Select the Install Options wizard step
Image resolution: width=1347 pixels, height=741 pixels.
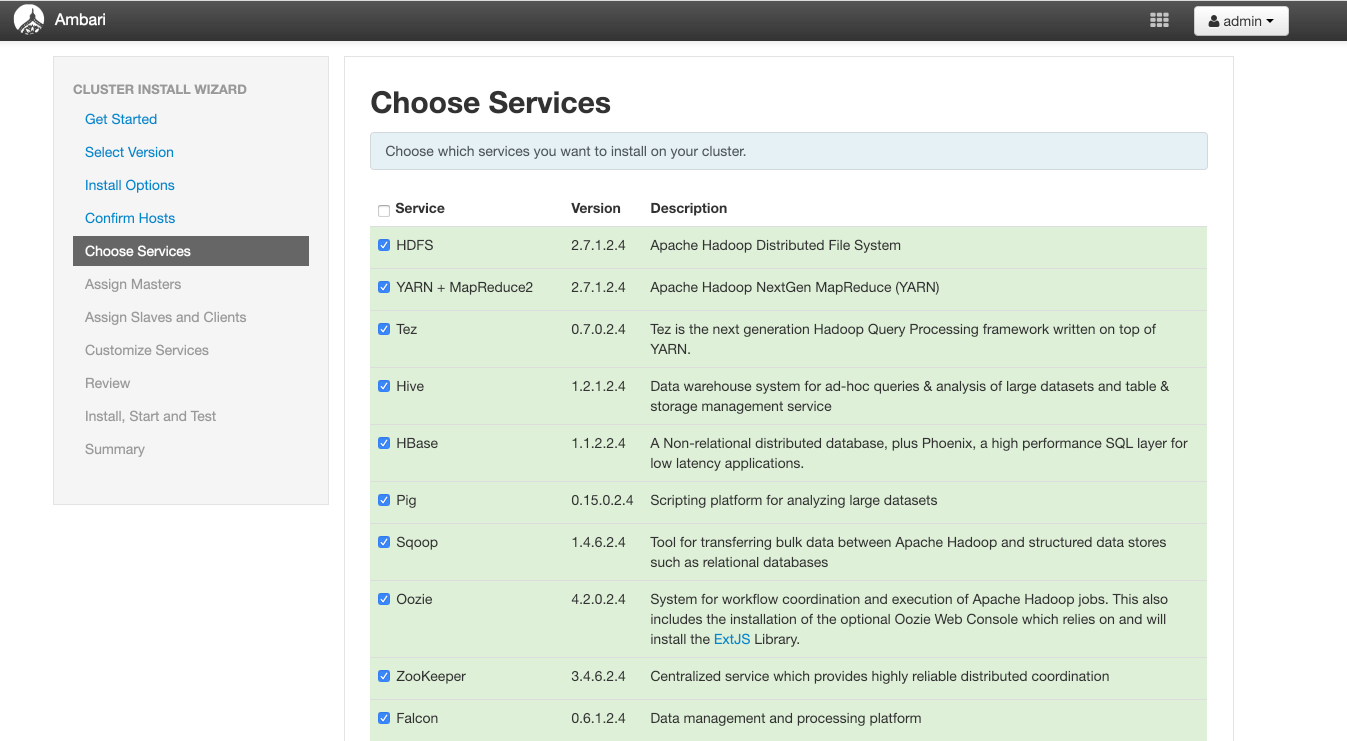pyautogui.click(x=129, y=185)
